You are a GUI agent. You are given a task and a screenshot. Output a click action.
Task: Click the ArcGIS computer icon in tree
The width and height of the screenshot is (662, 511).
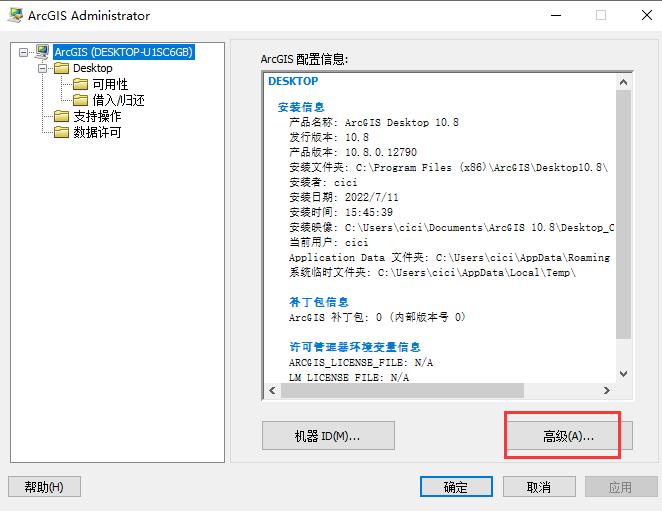(42, 52)
